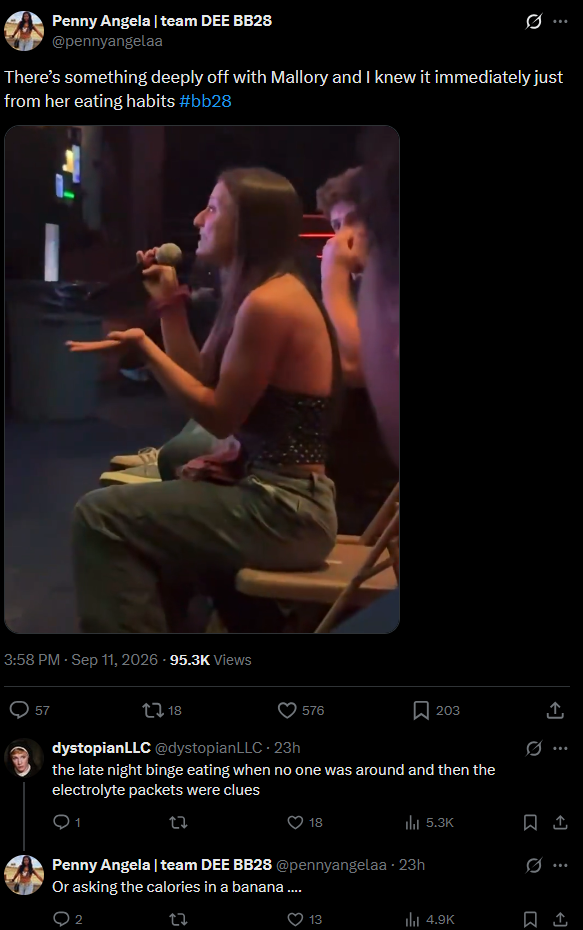Open Penny Angela's profile avatar at top

24,31
